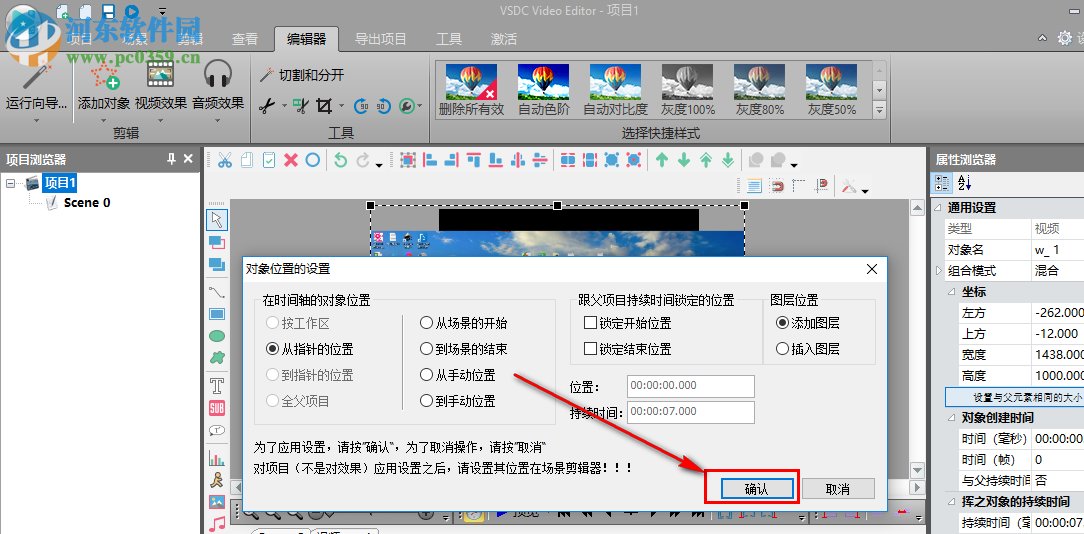Select Scene 0 in project tree
The image size is (1084, 534).
click(x=86, y=203)
